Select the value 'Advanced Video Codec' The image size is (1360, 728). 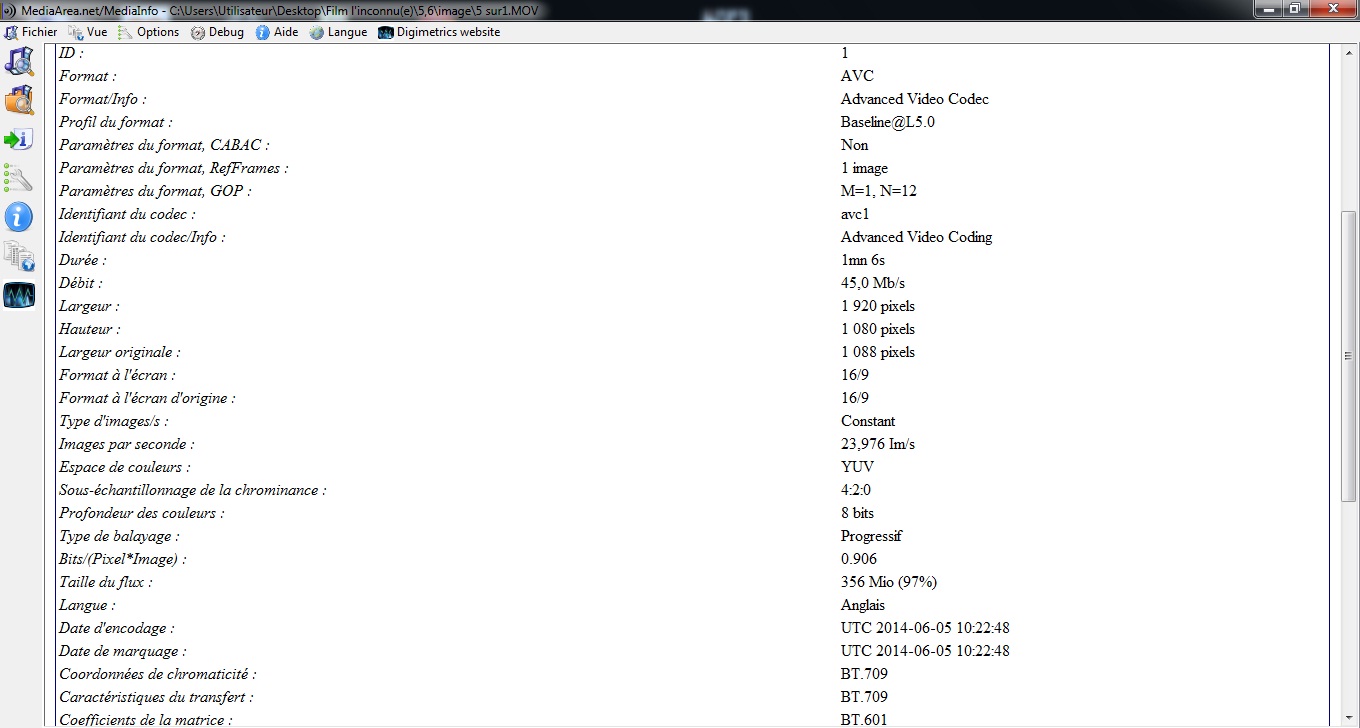[x=915, y=99]
